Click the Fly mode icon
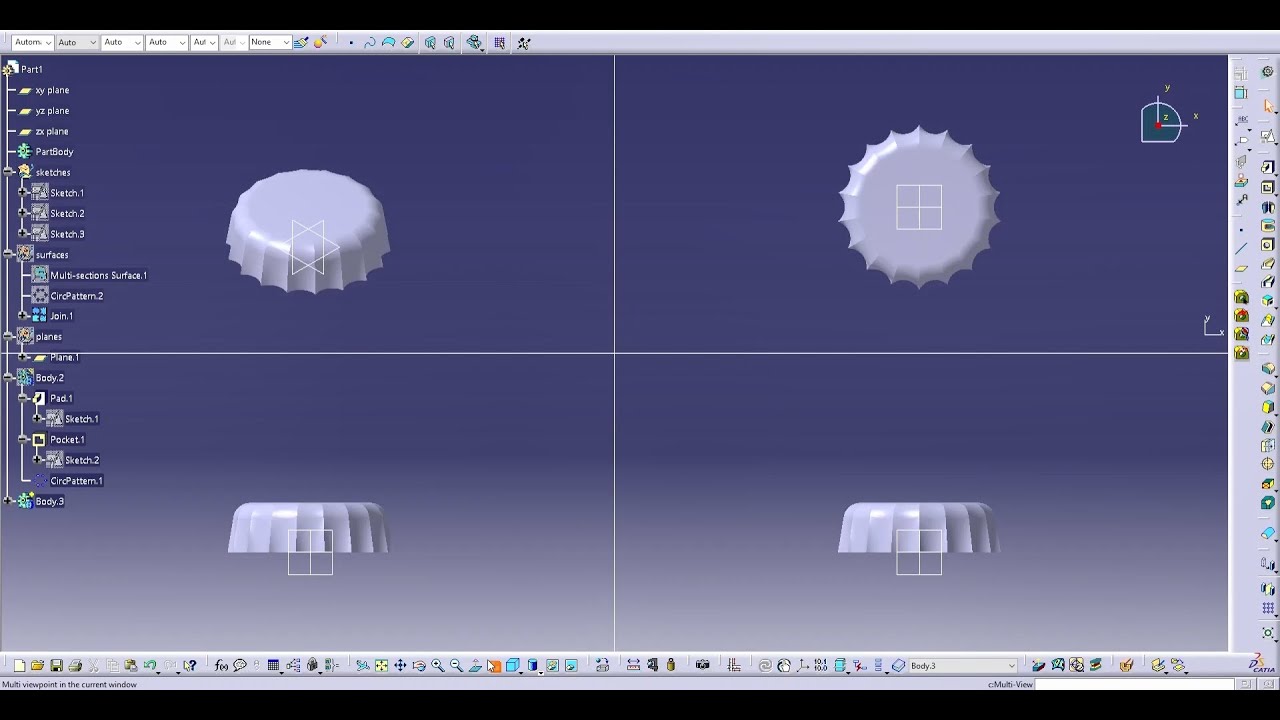The image size is (1280, 720). point(362,665)
